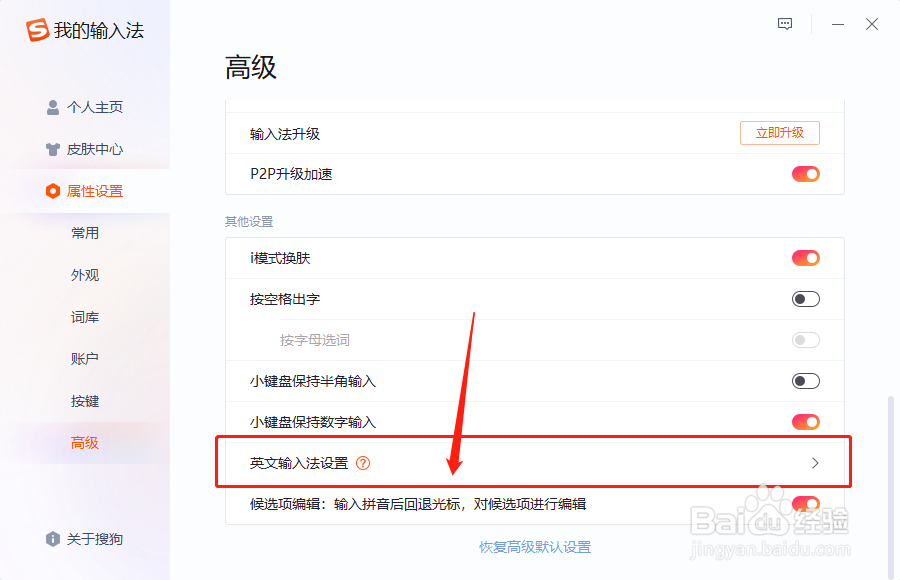900x580 pixels.
Task: Open the 个人主页 personal homepage icon
Action: [52, 107]
